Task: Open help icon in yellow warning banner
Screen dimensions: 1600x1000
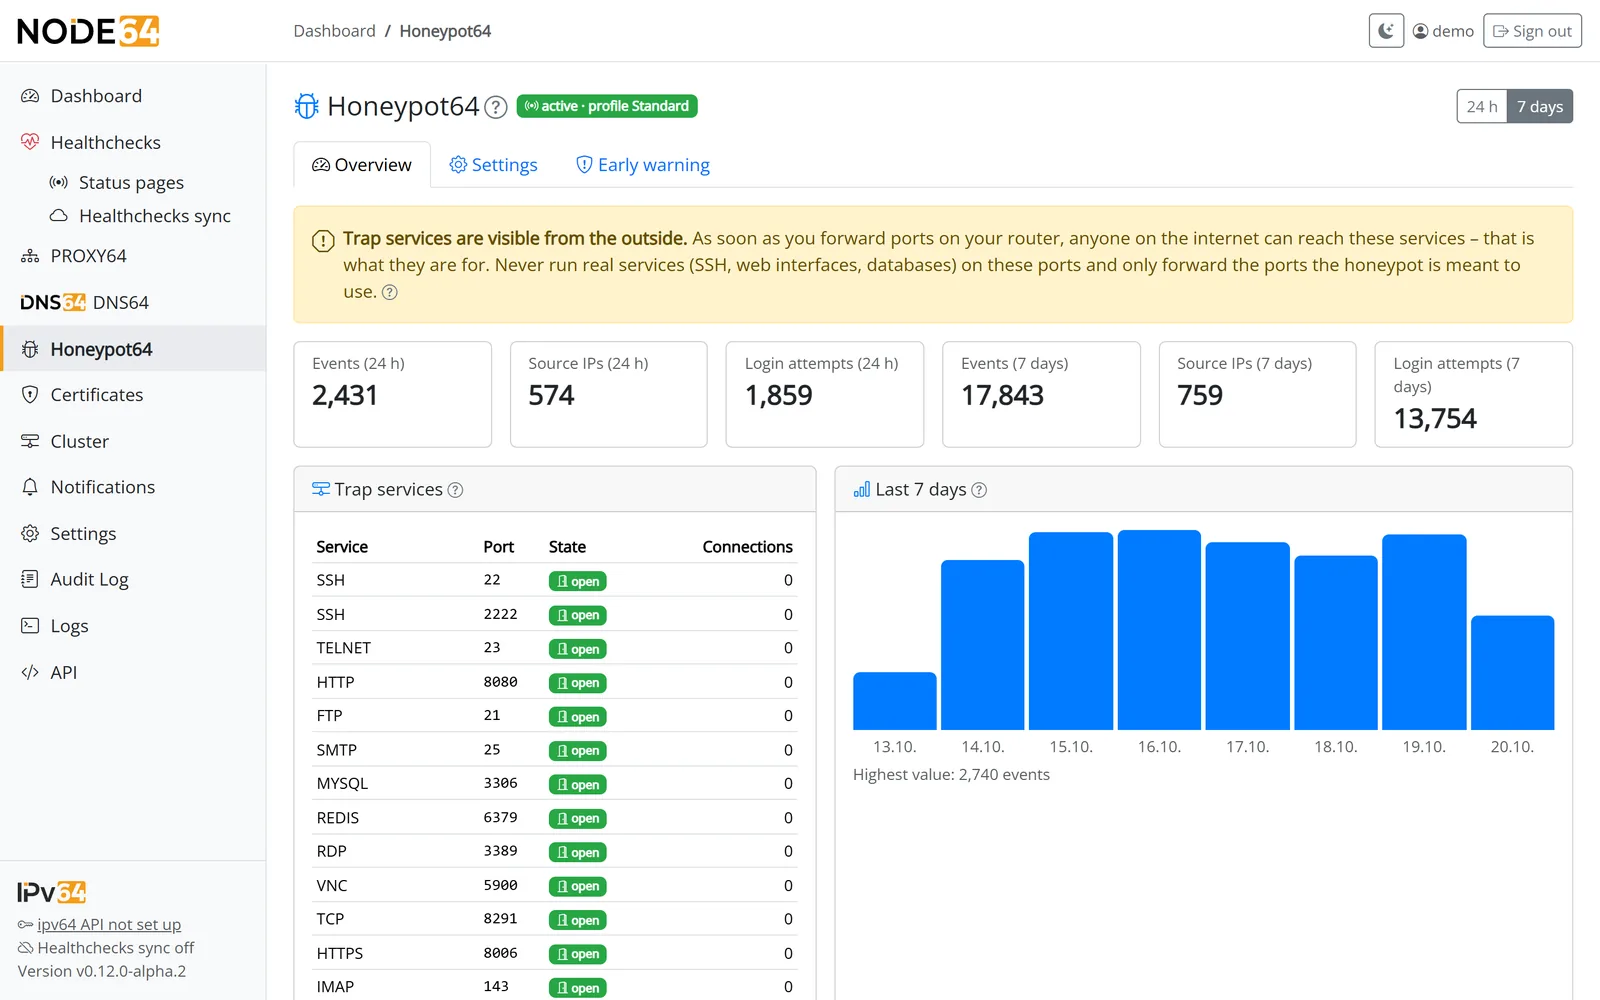Action: point(390,292)
